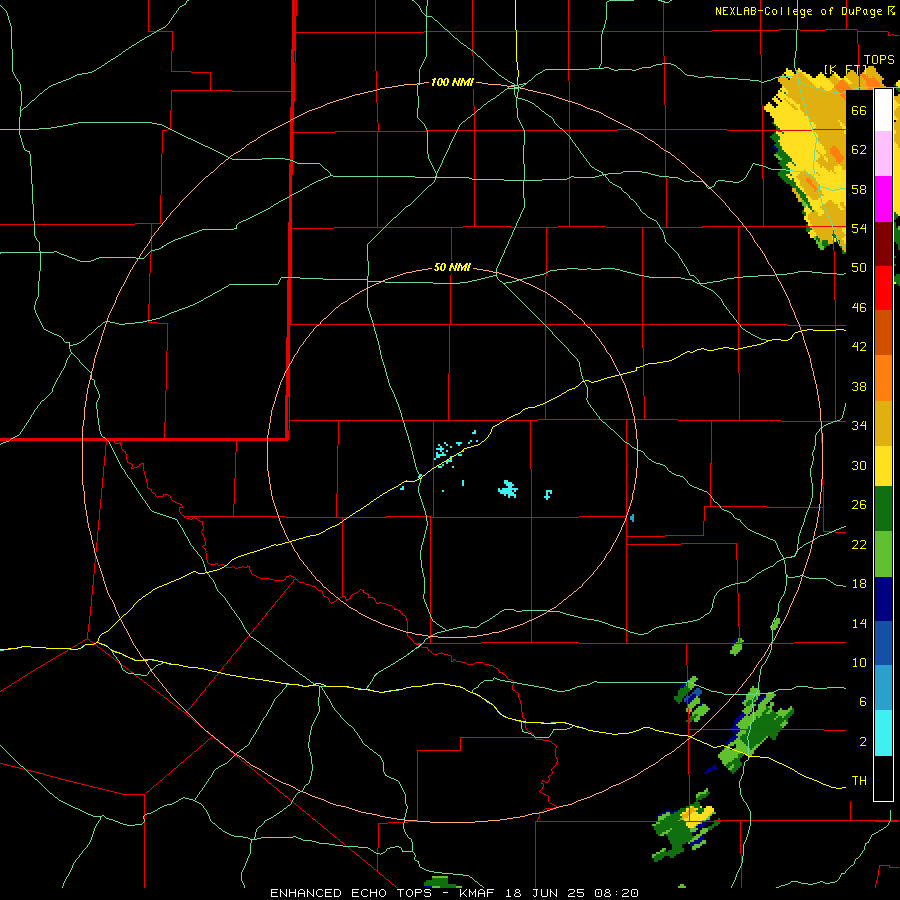This screenshot has width=900, height=900.
Task: Click the navy 14-18 legend swatch
Action: point(883,599)
